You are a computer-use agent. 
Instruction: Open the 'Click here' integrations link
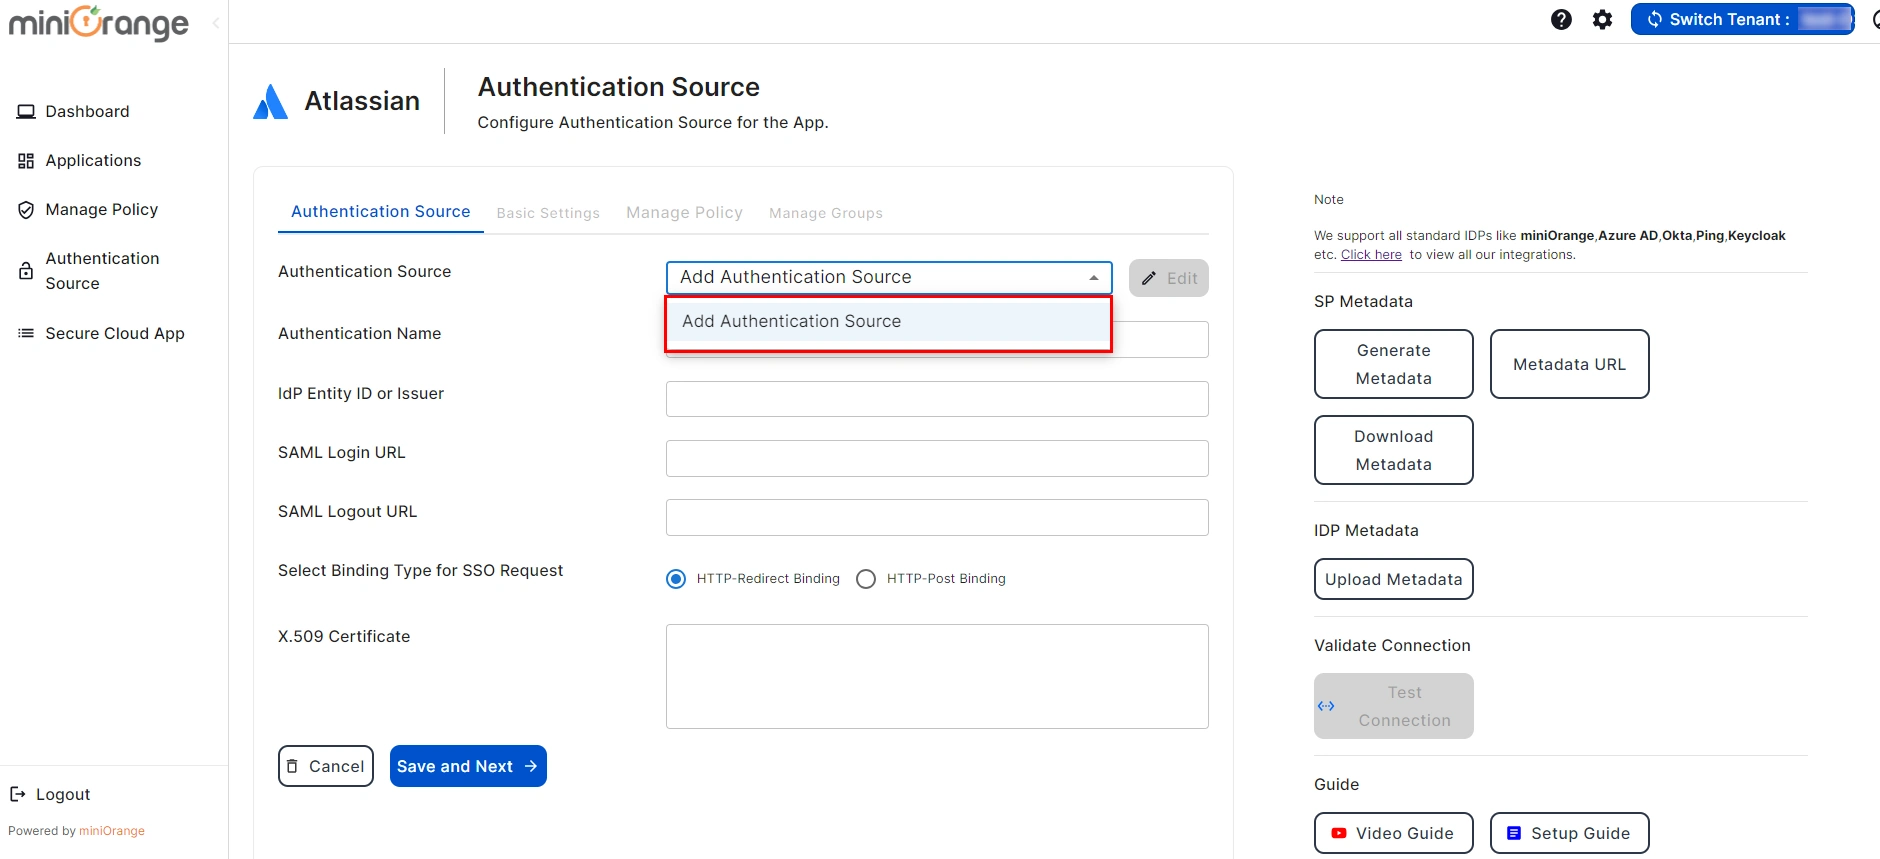(1371, 255)
